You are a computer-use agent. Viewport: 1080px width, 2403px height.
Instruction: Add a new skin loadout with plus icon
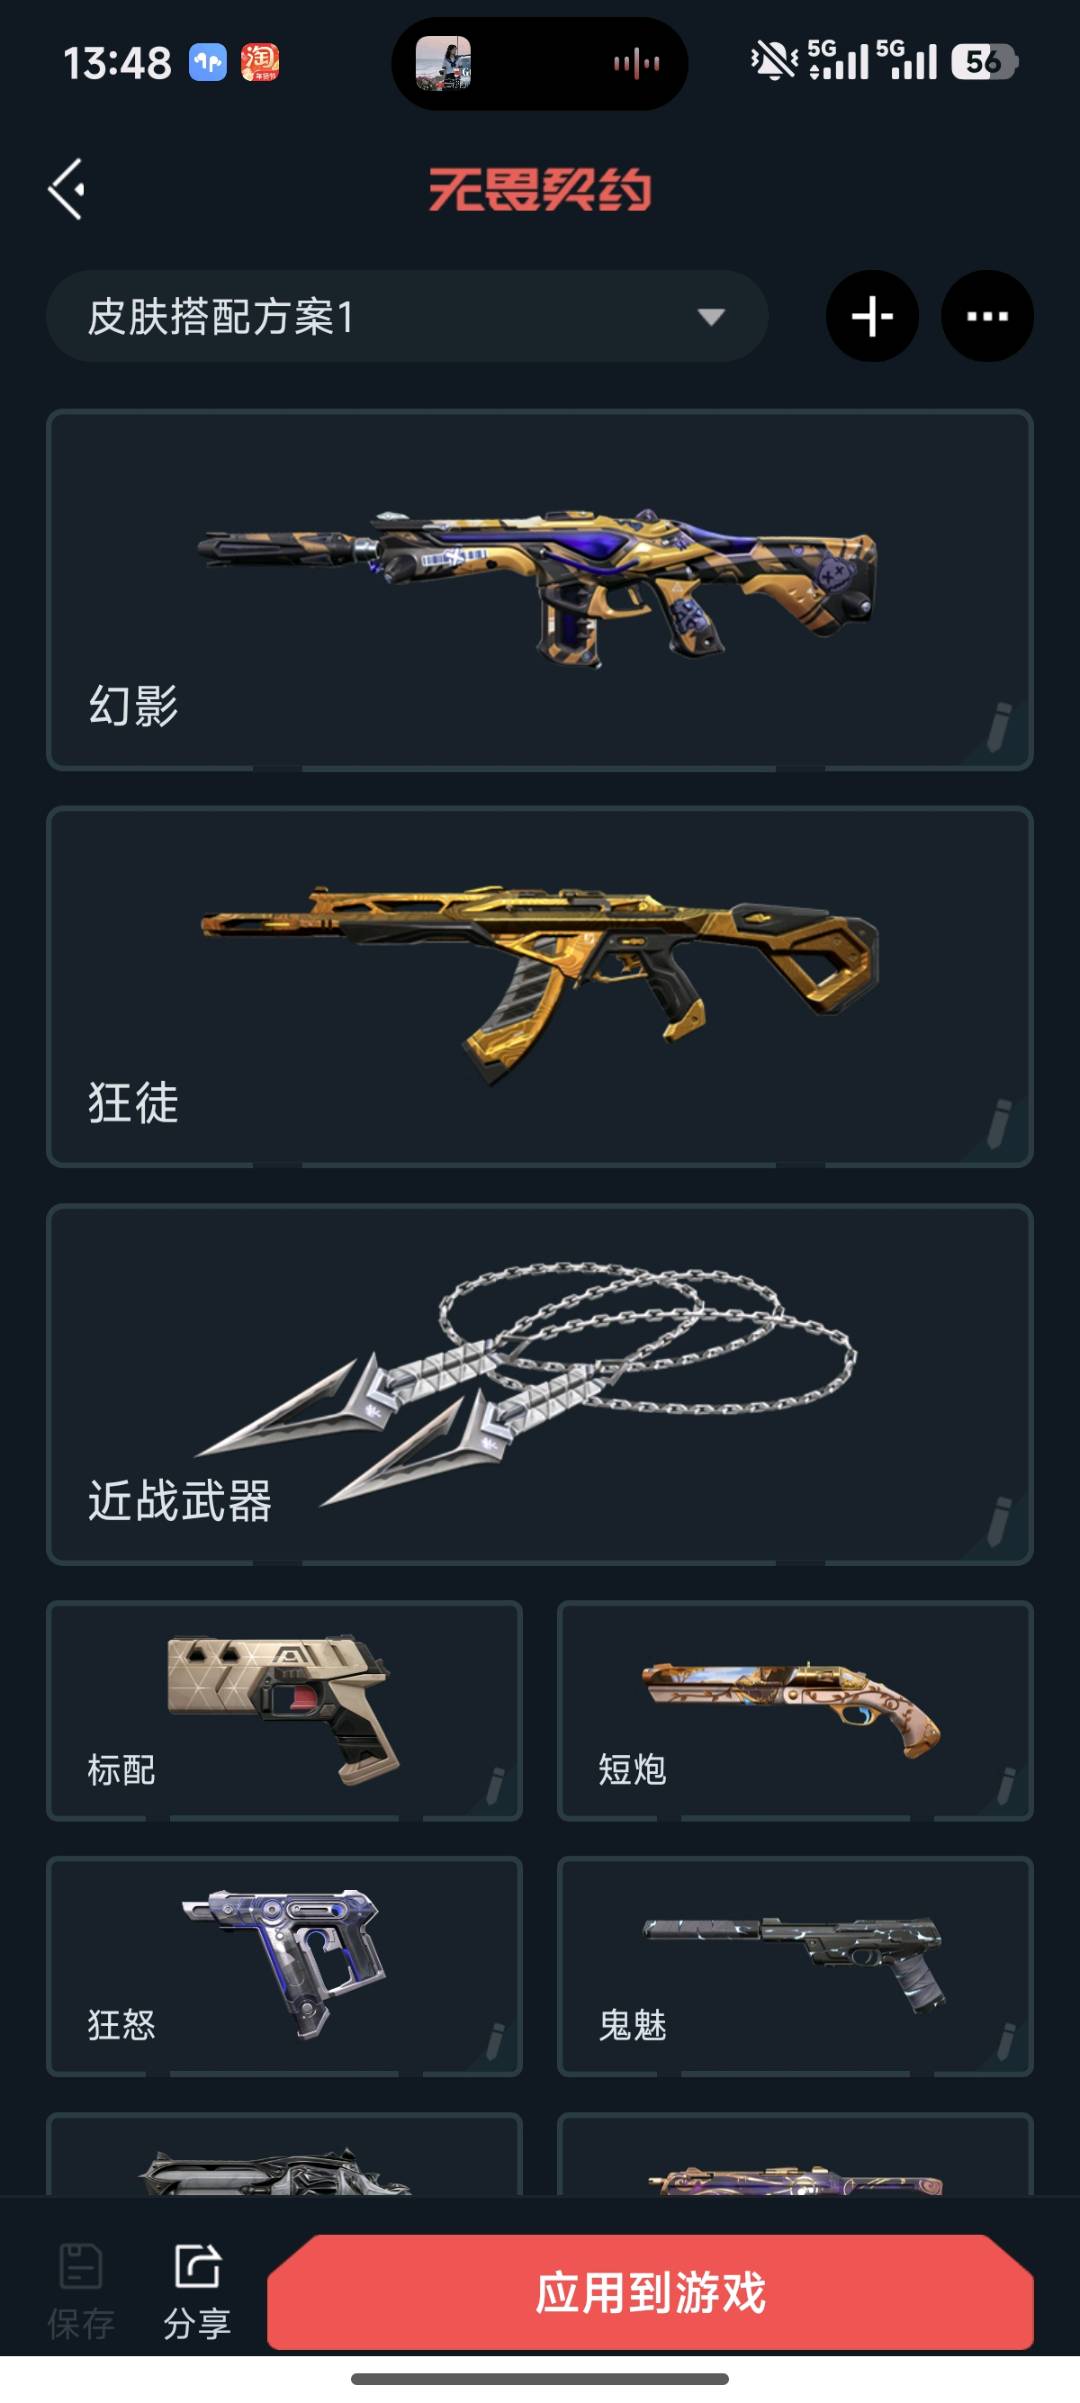click(872, 316)
